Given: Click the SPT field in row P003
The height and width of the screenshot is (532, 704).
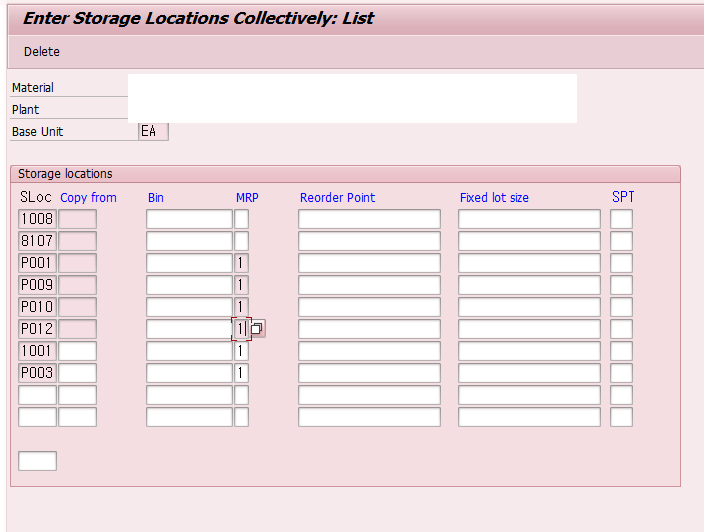Looking at the screenshot, I should point(621,373).
